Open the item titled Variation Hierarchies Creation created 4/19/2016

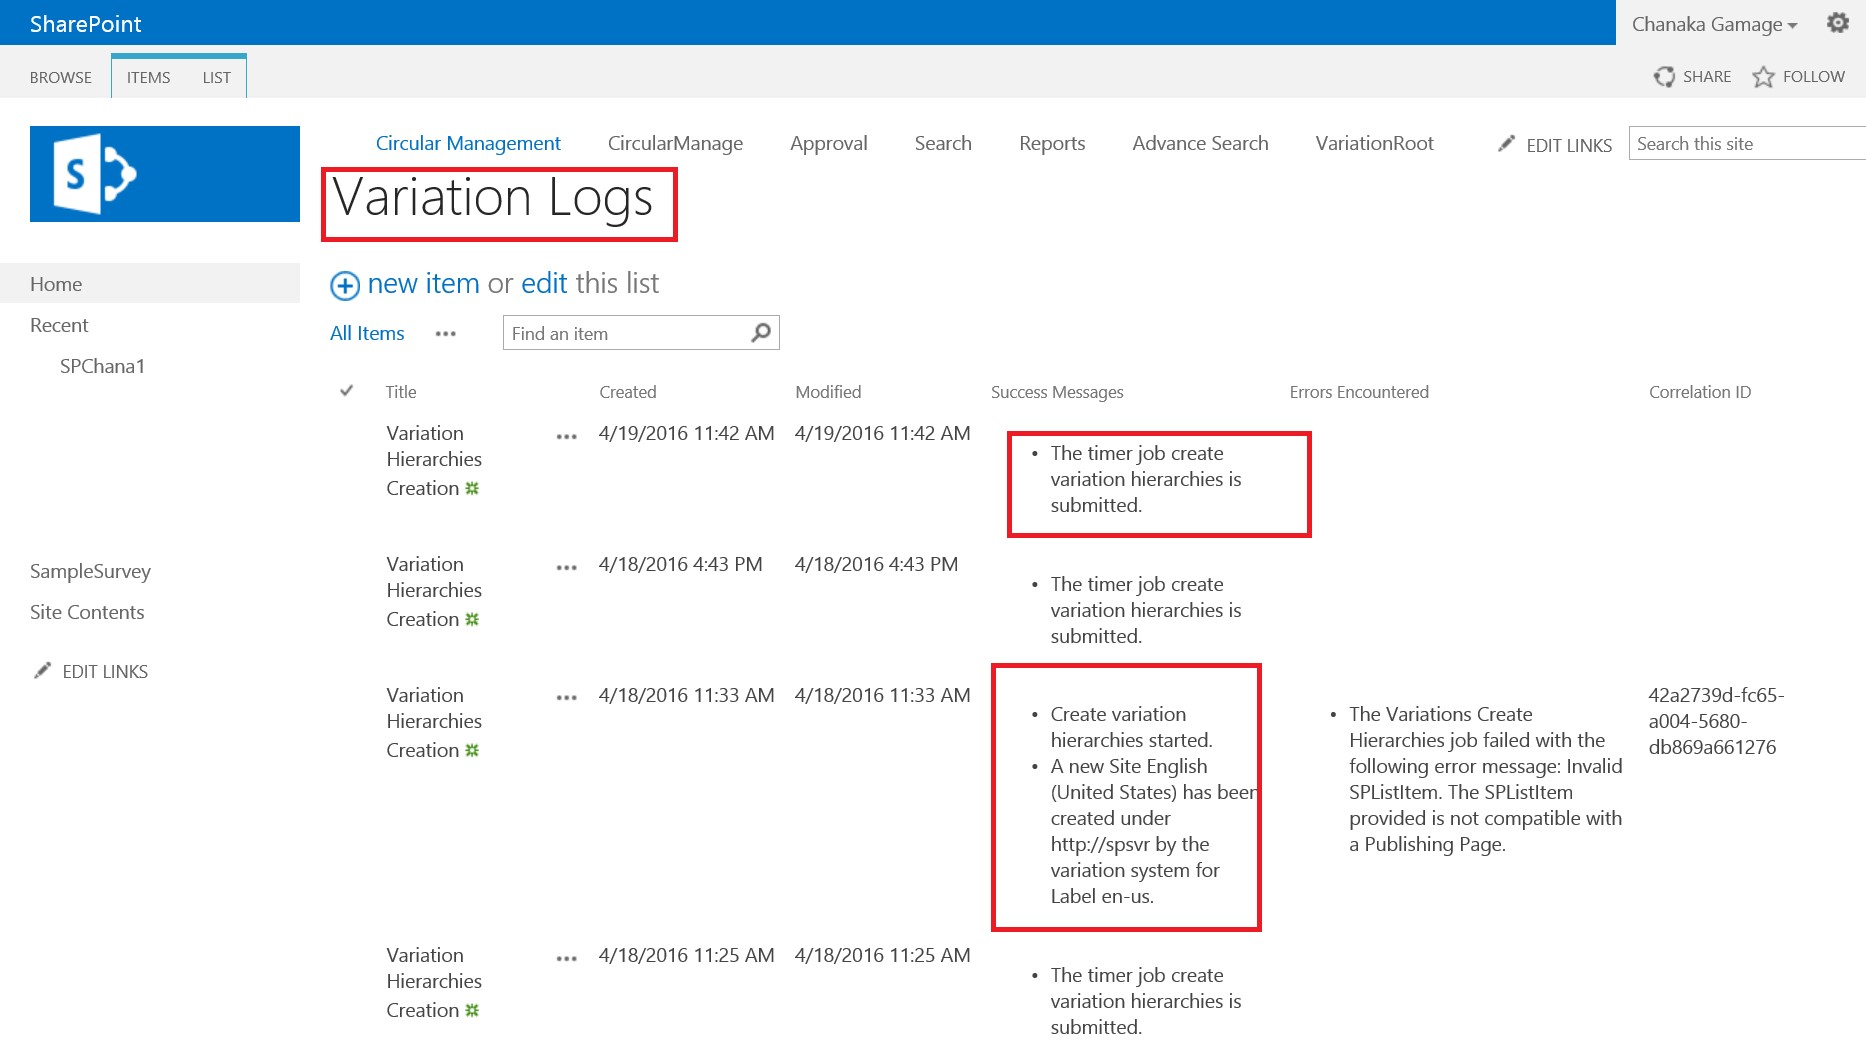click(x=434, y=460)
